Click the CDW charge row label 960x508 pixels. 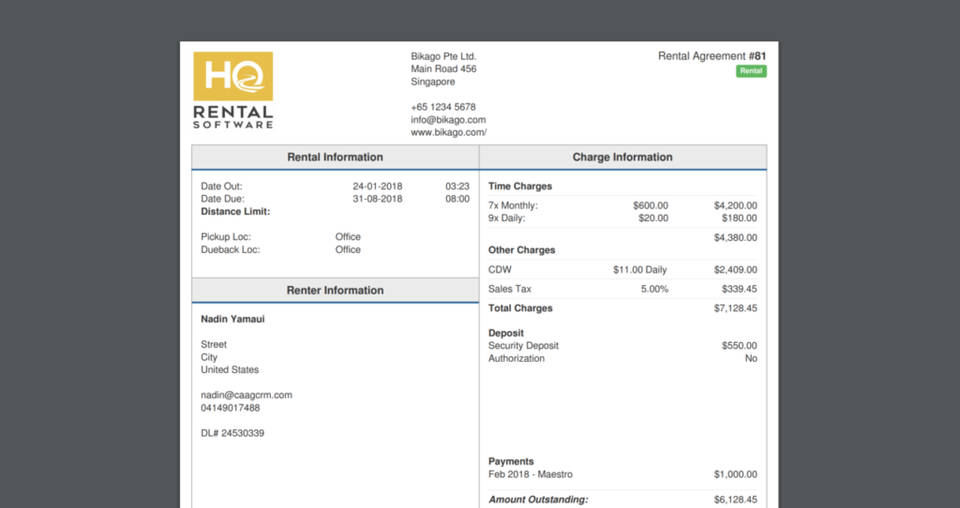click(500, 270)
